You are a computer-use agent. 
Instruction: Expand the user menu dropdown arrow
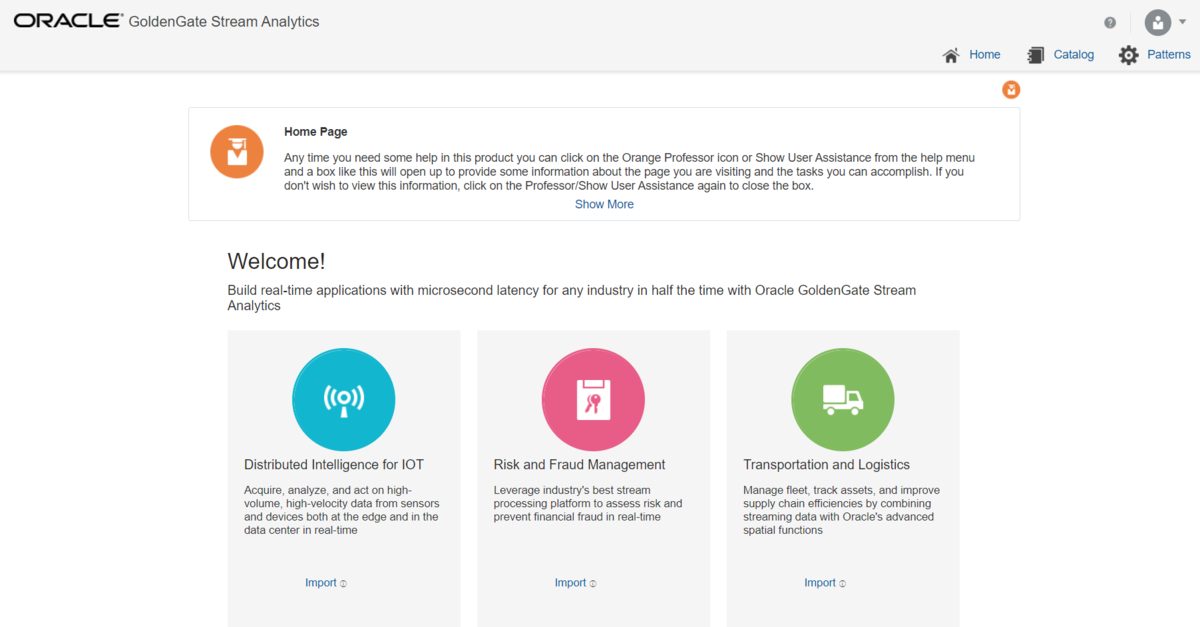pos(1183,22)
